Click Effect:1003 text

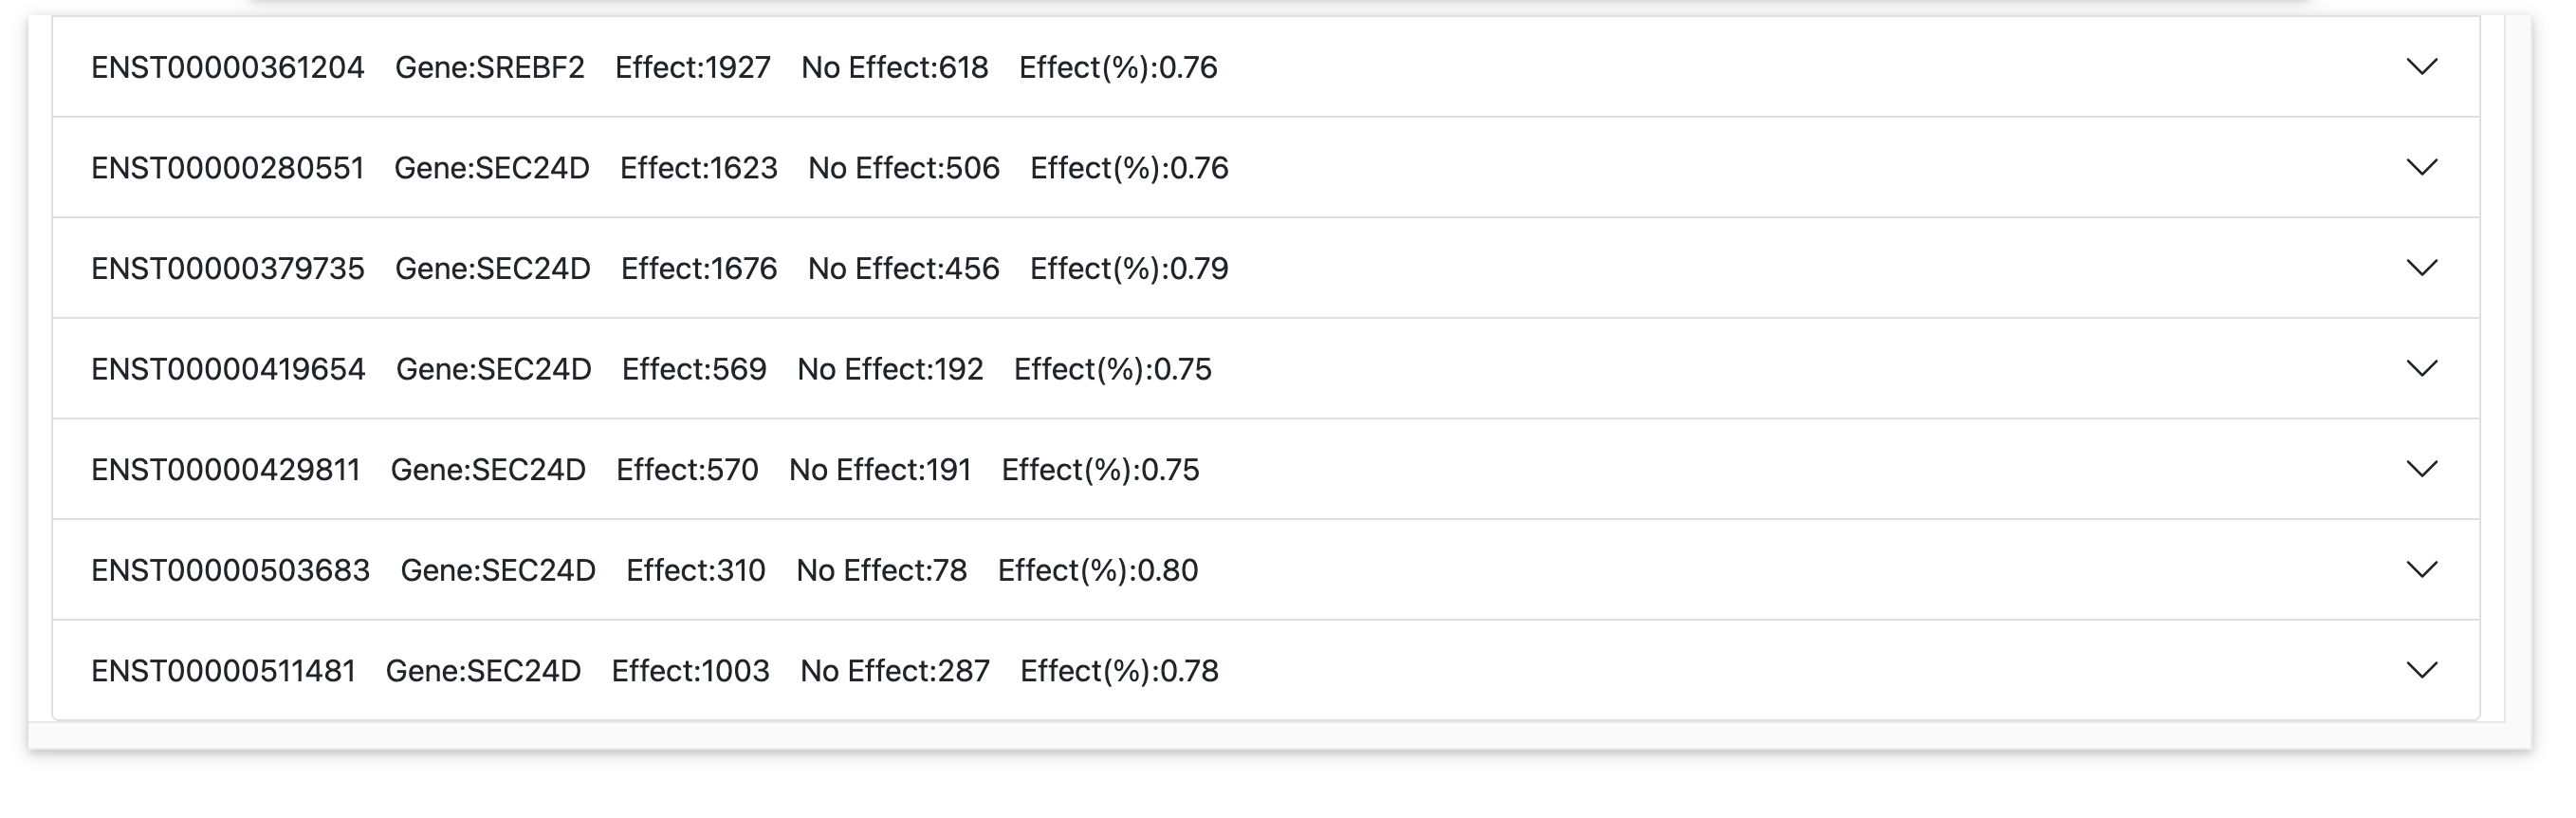coord(691,670)
